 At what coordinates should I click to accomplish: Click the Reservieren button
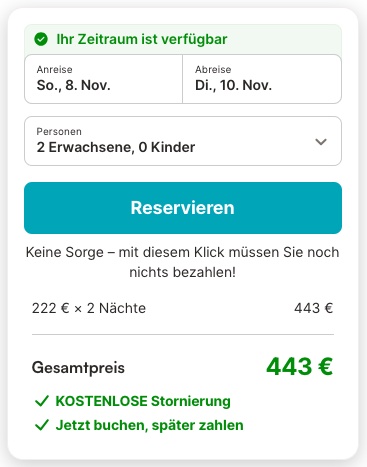pos(183,208)
